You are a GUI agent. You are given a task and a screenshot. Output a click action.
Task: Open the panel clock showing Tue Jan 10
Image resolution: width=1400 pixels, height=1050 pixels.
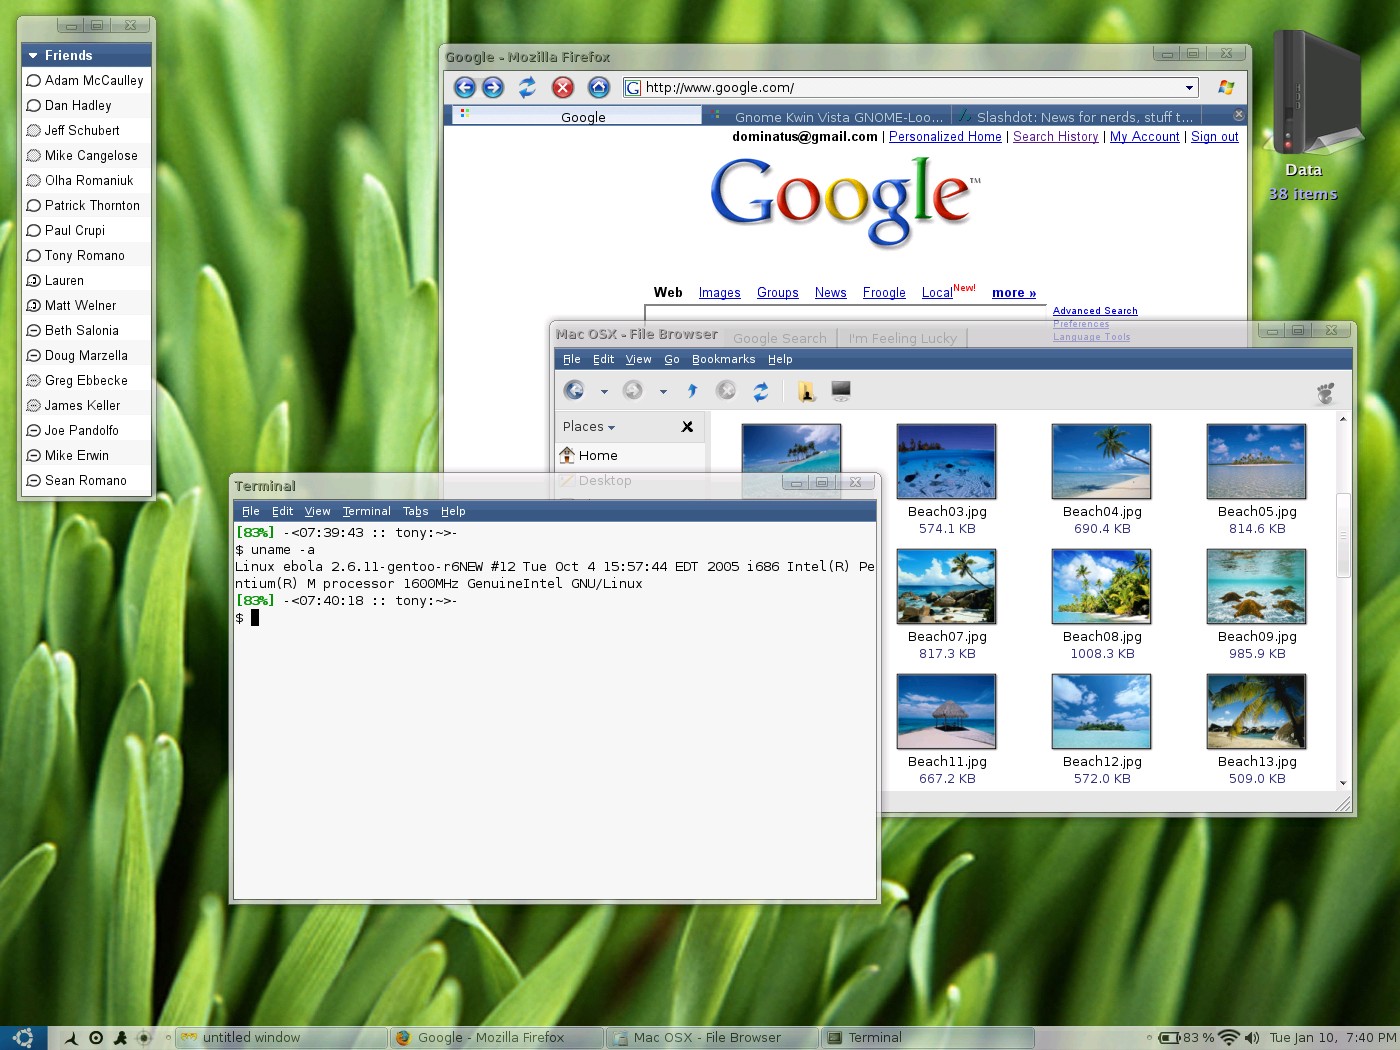pyautogui.click(x=1333, y=1038)
